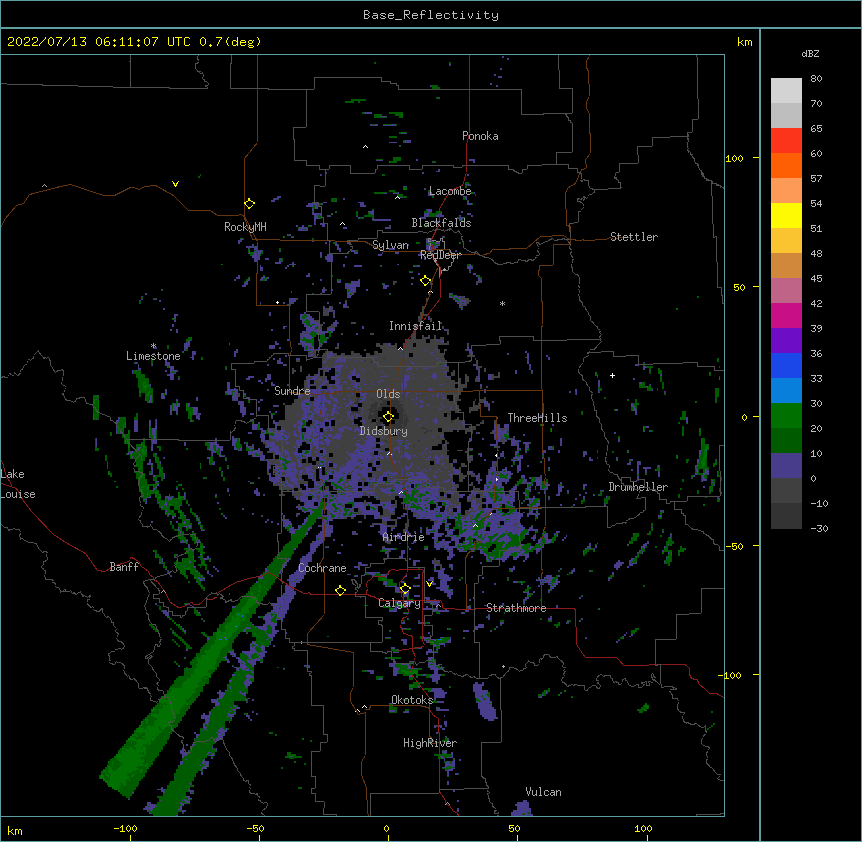862x842 pixels.
Task: Click the Stettler label
Action: [x=634, y=237]
